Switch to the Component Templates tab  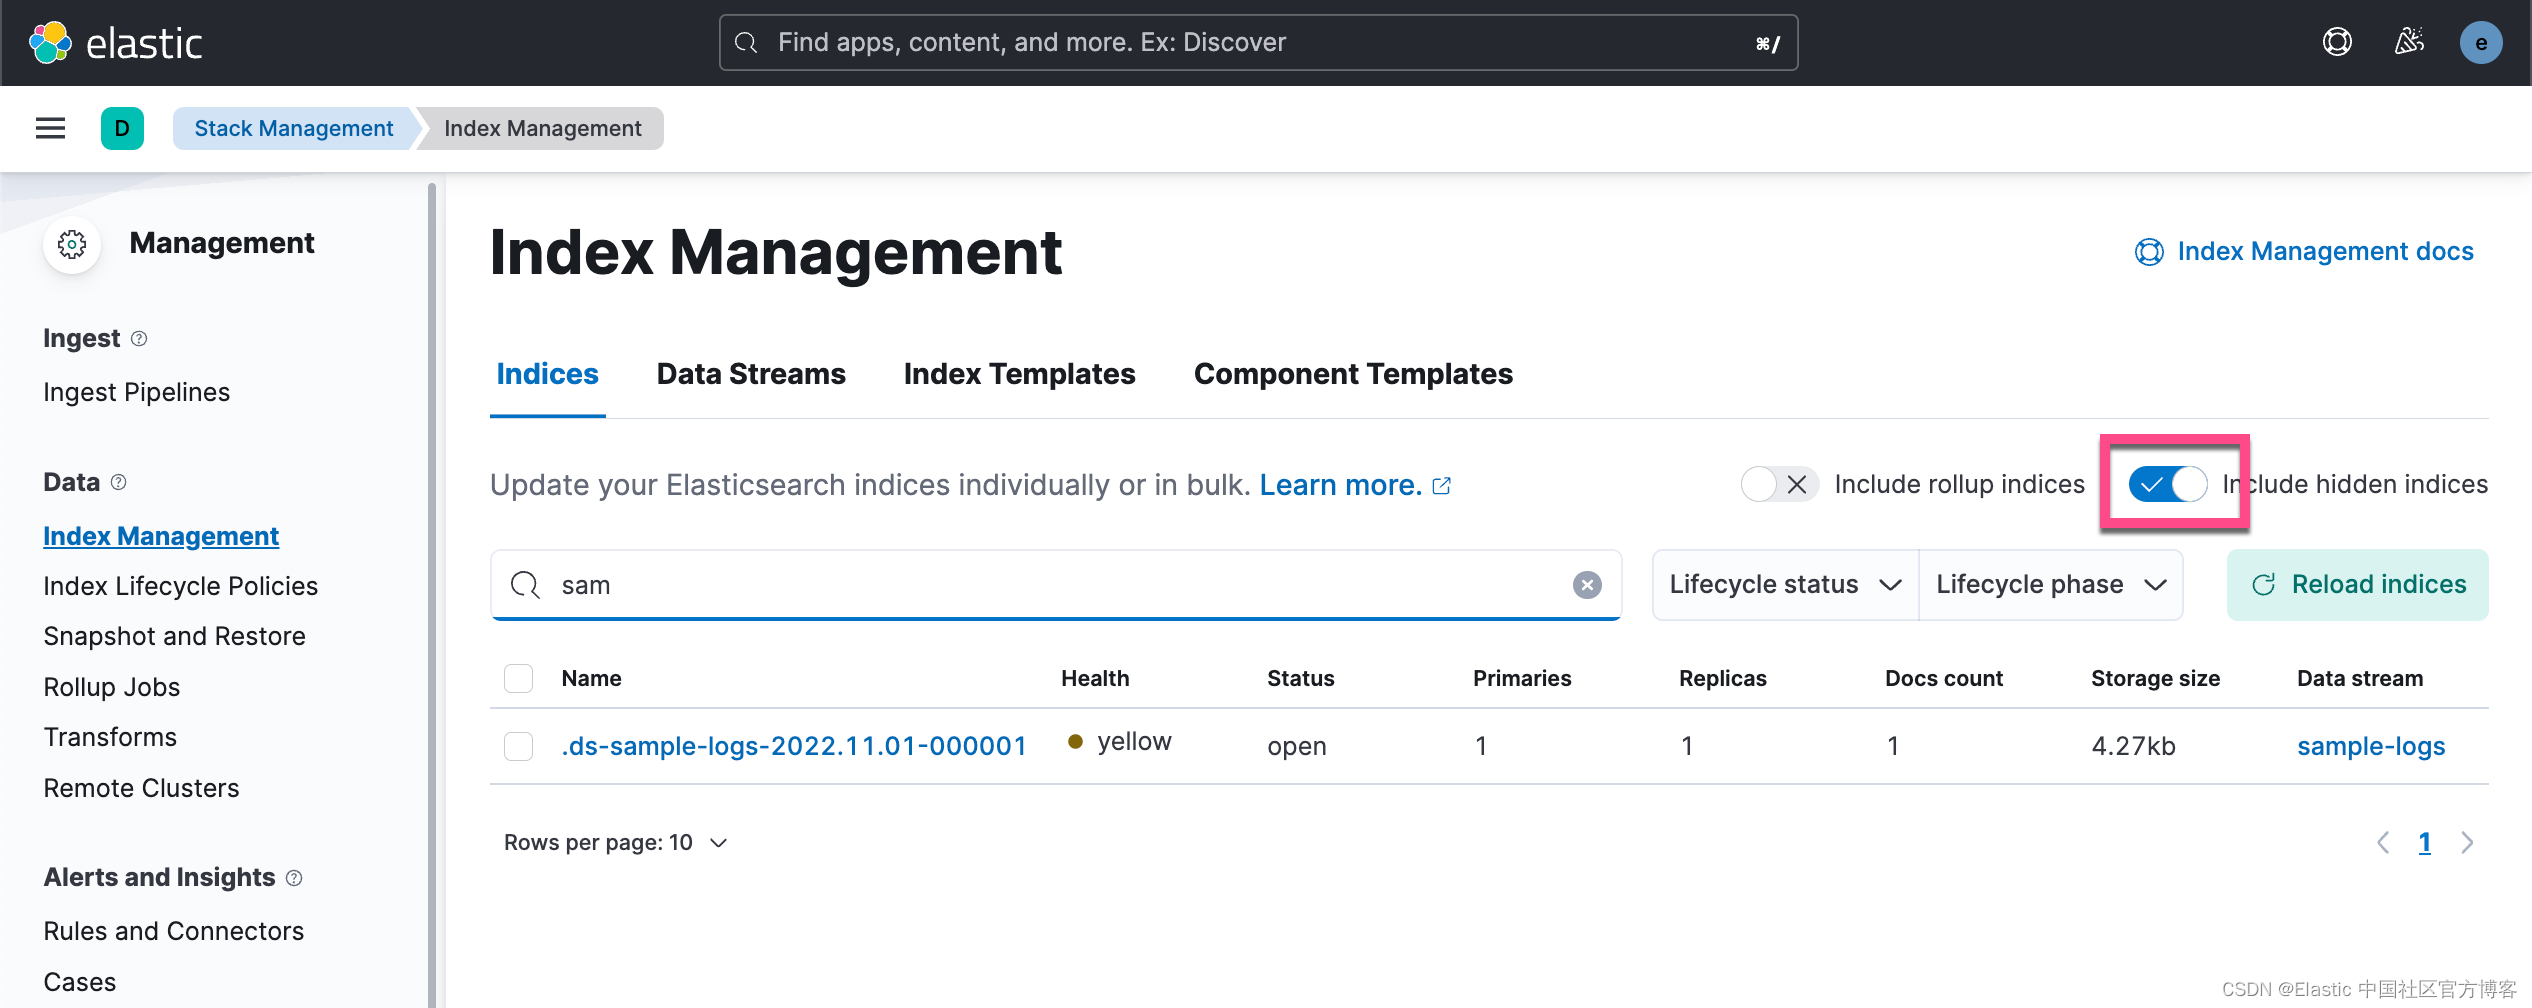tap(1353, 374)
